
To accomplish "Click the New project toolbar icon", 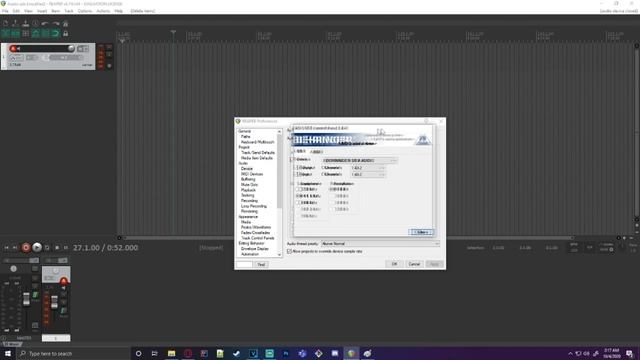I will [x=5, y=24].
